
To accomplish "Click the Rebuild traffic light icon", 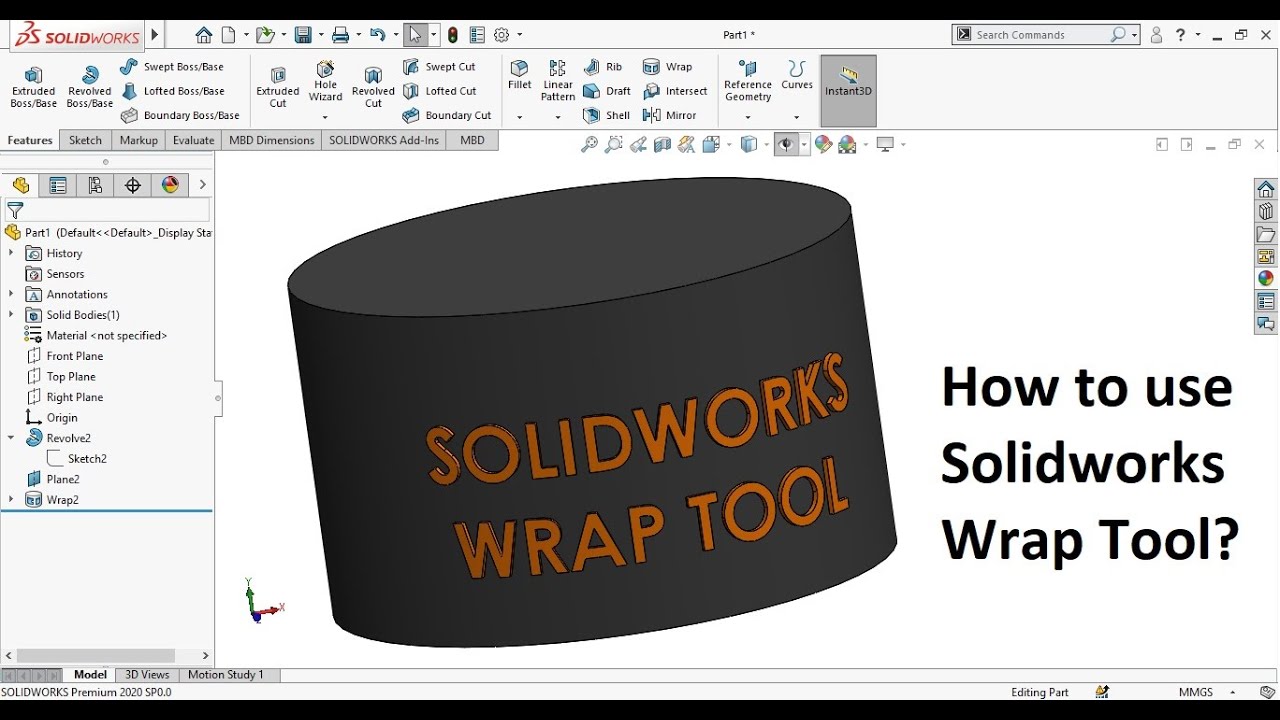I will pyautogui.click(x=453, y=35).
